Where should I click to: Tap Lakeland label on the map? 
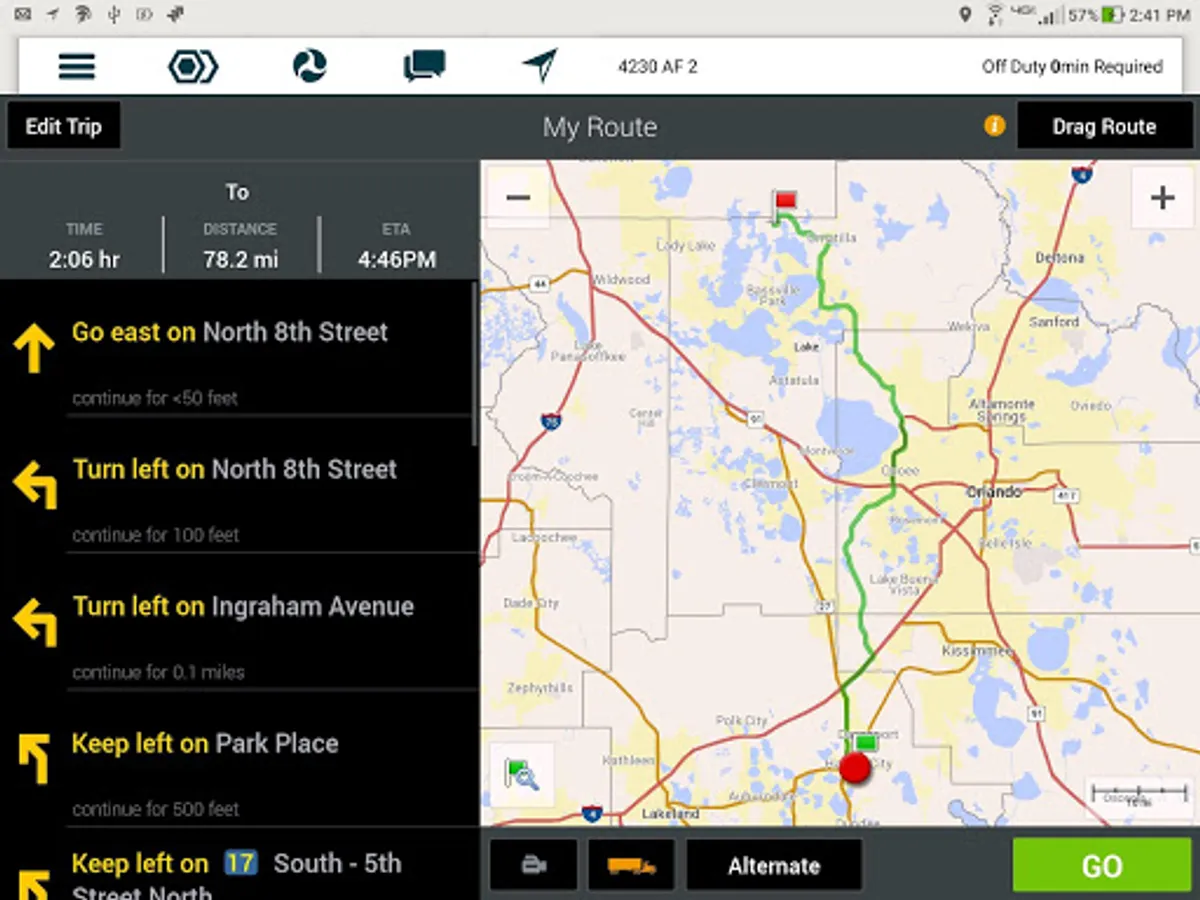point(671,814)
